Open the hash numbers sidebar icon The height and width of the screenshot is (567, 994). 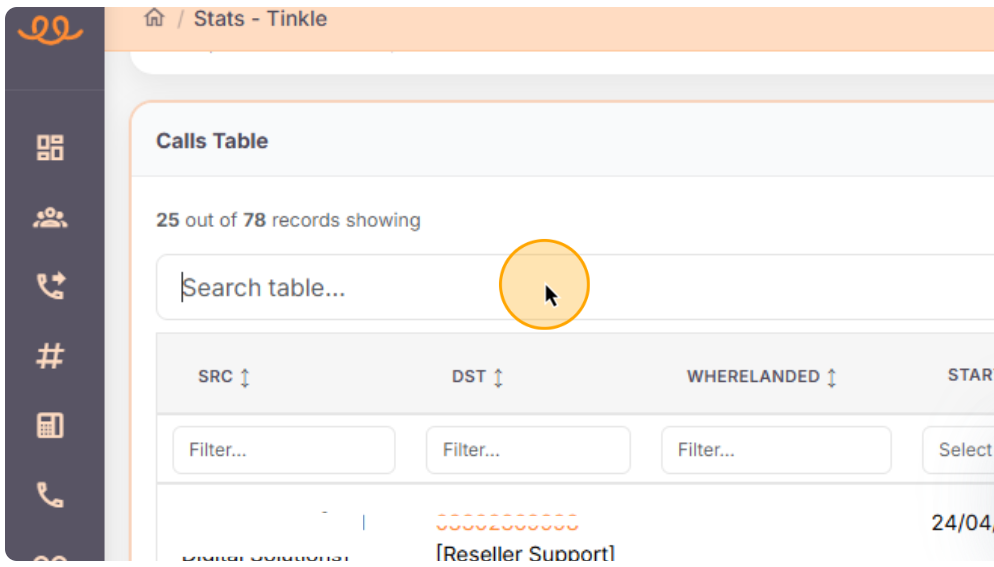tap(50, 356)
